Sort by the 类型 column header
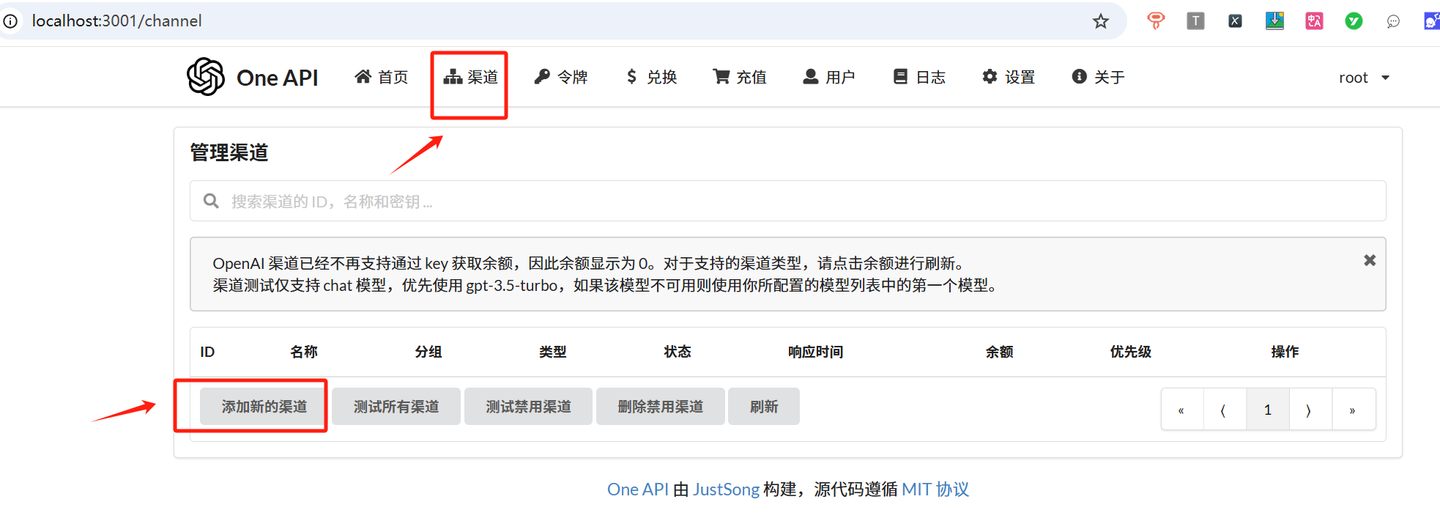Screen dimensions: 1440x532 tap(553, 352)
